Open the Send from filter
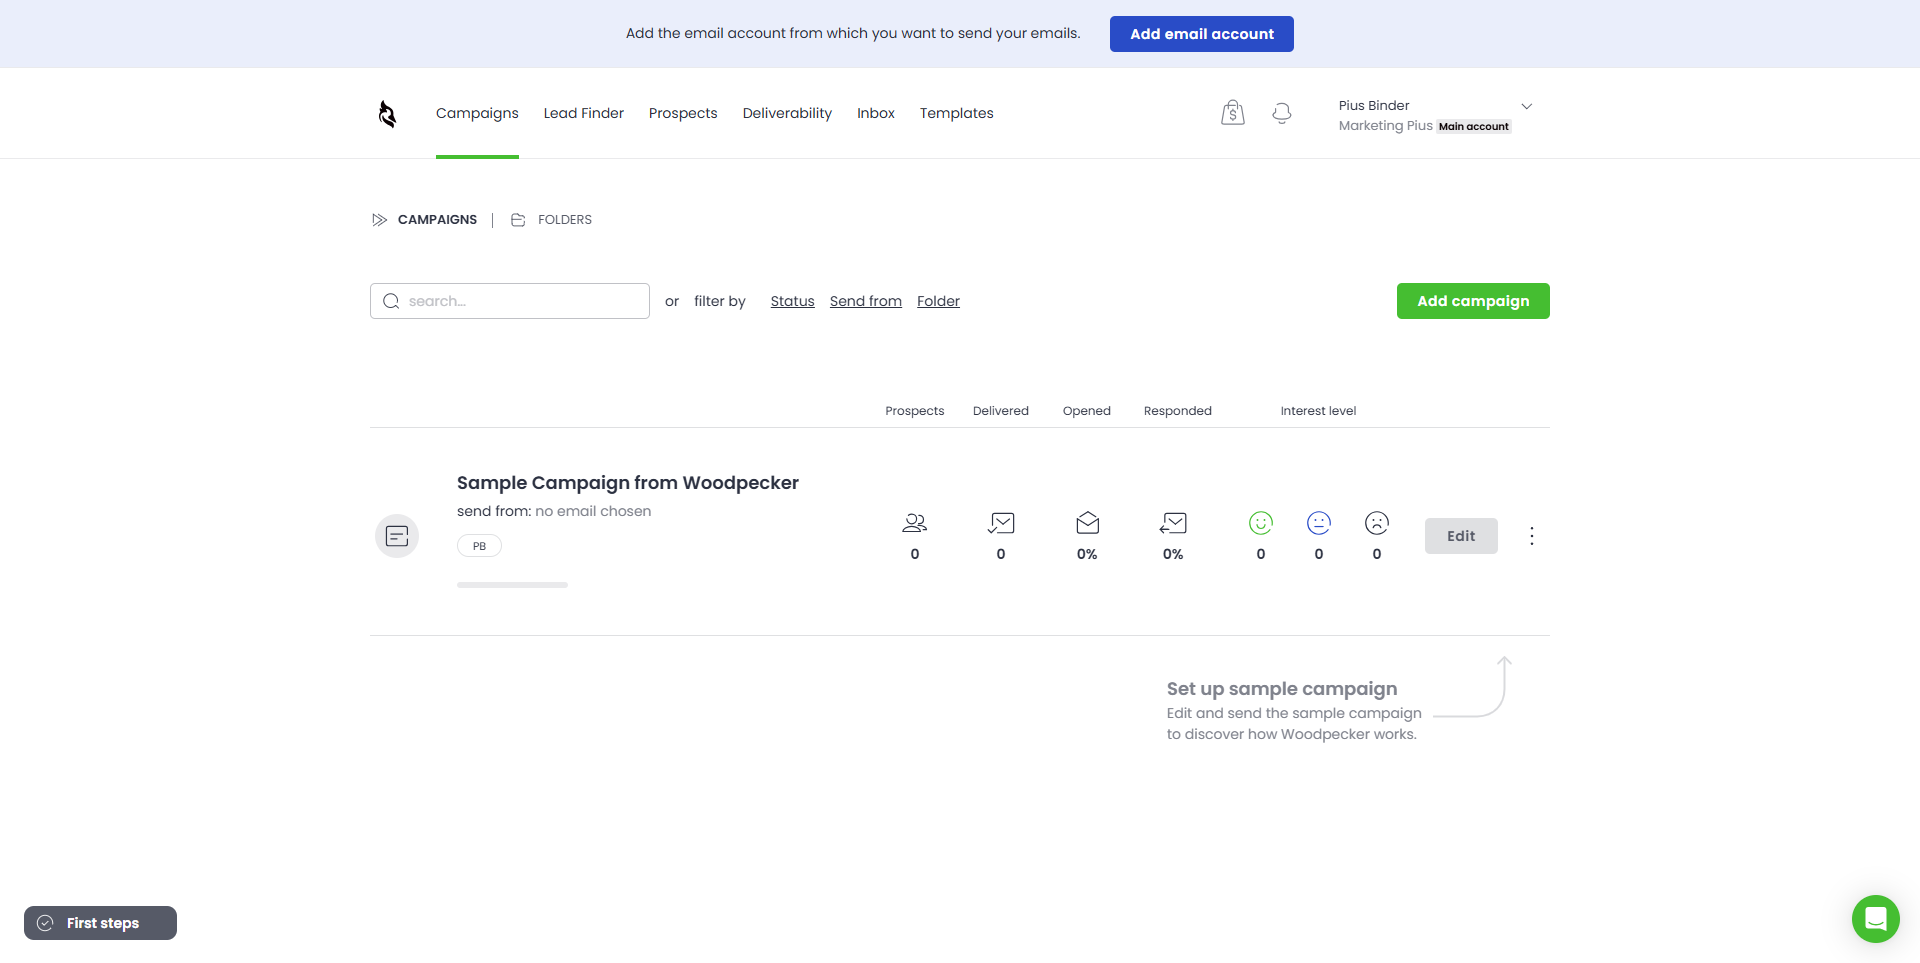Viewport: 1920px width, 963px height. 865,301
